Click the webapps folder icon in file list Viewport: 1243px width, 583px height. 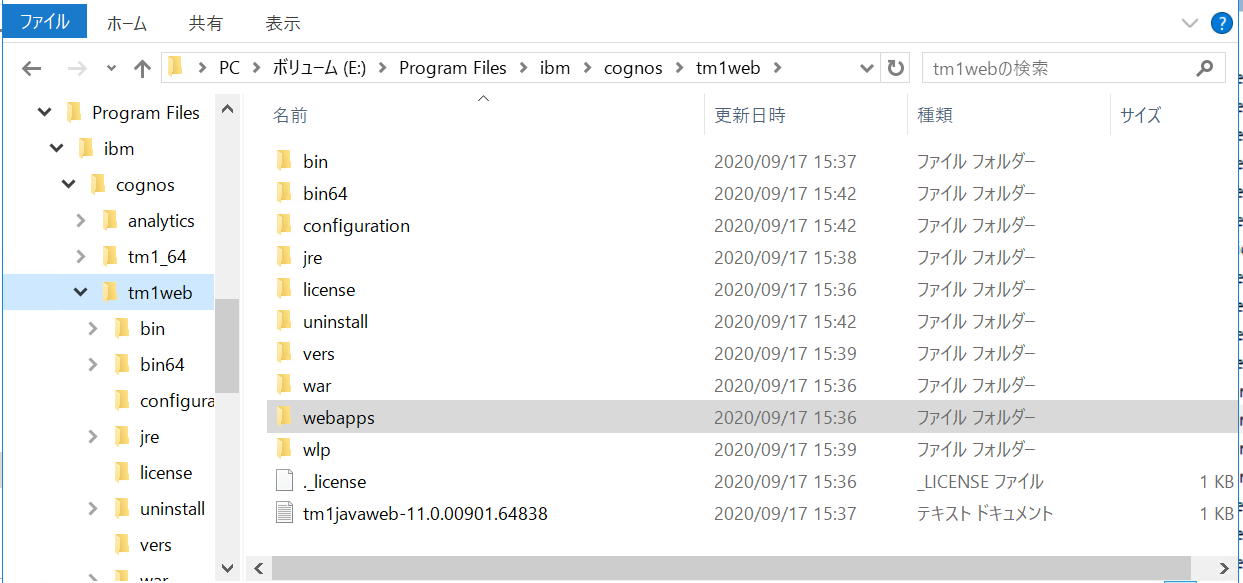285,417
